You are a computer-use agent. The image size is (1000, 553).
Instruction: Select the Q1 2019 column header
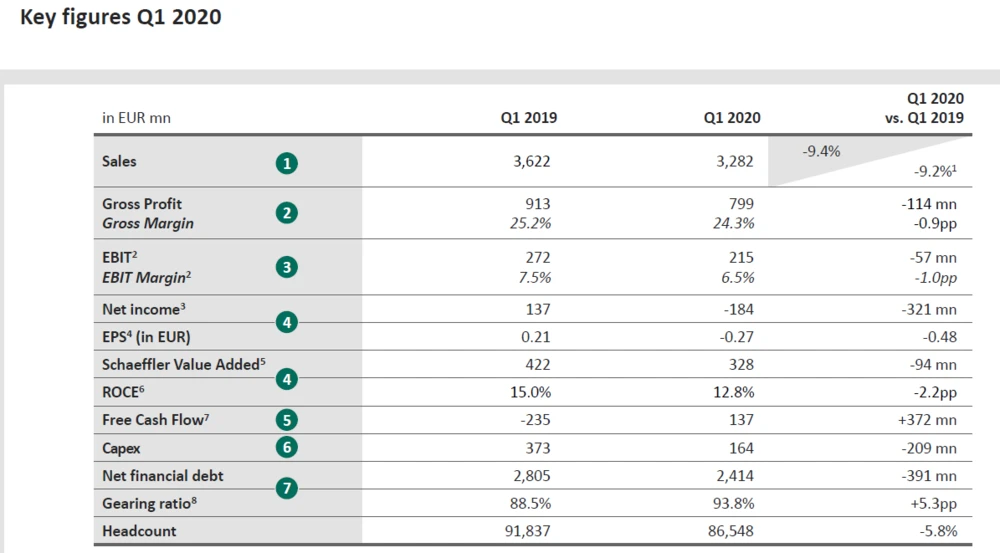(529, 118)
